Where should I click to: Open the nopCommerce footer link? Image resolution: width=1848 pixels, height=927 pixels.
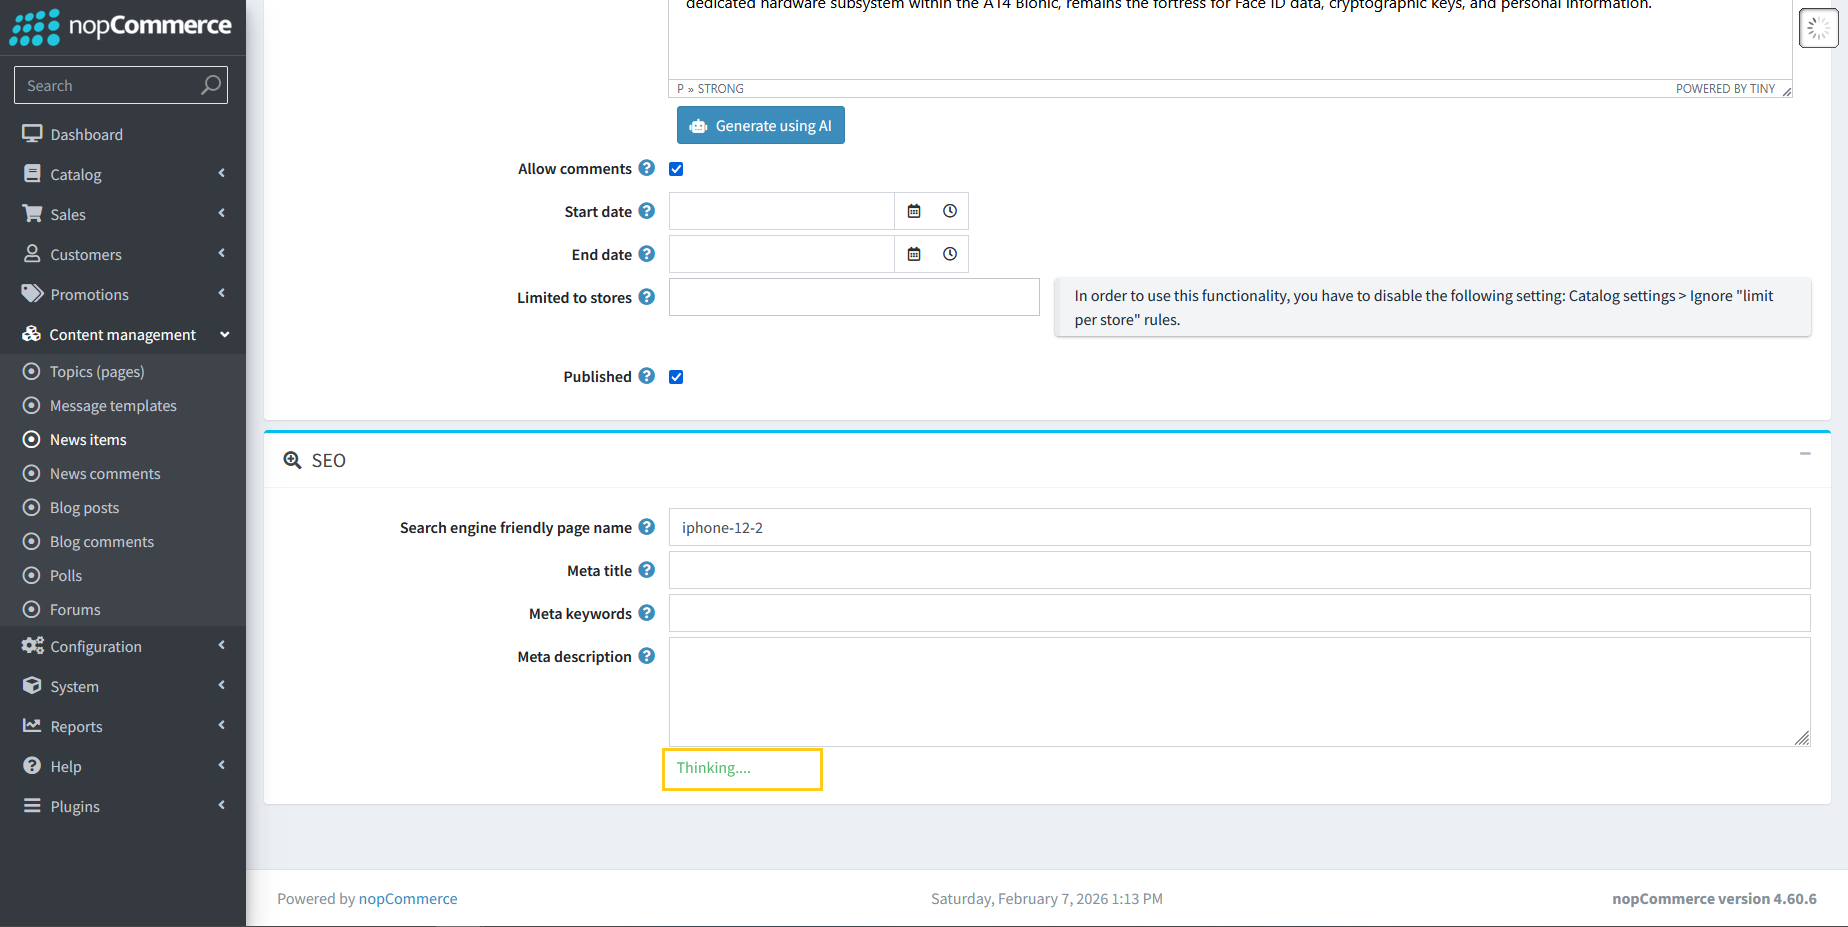click(408, 899)
